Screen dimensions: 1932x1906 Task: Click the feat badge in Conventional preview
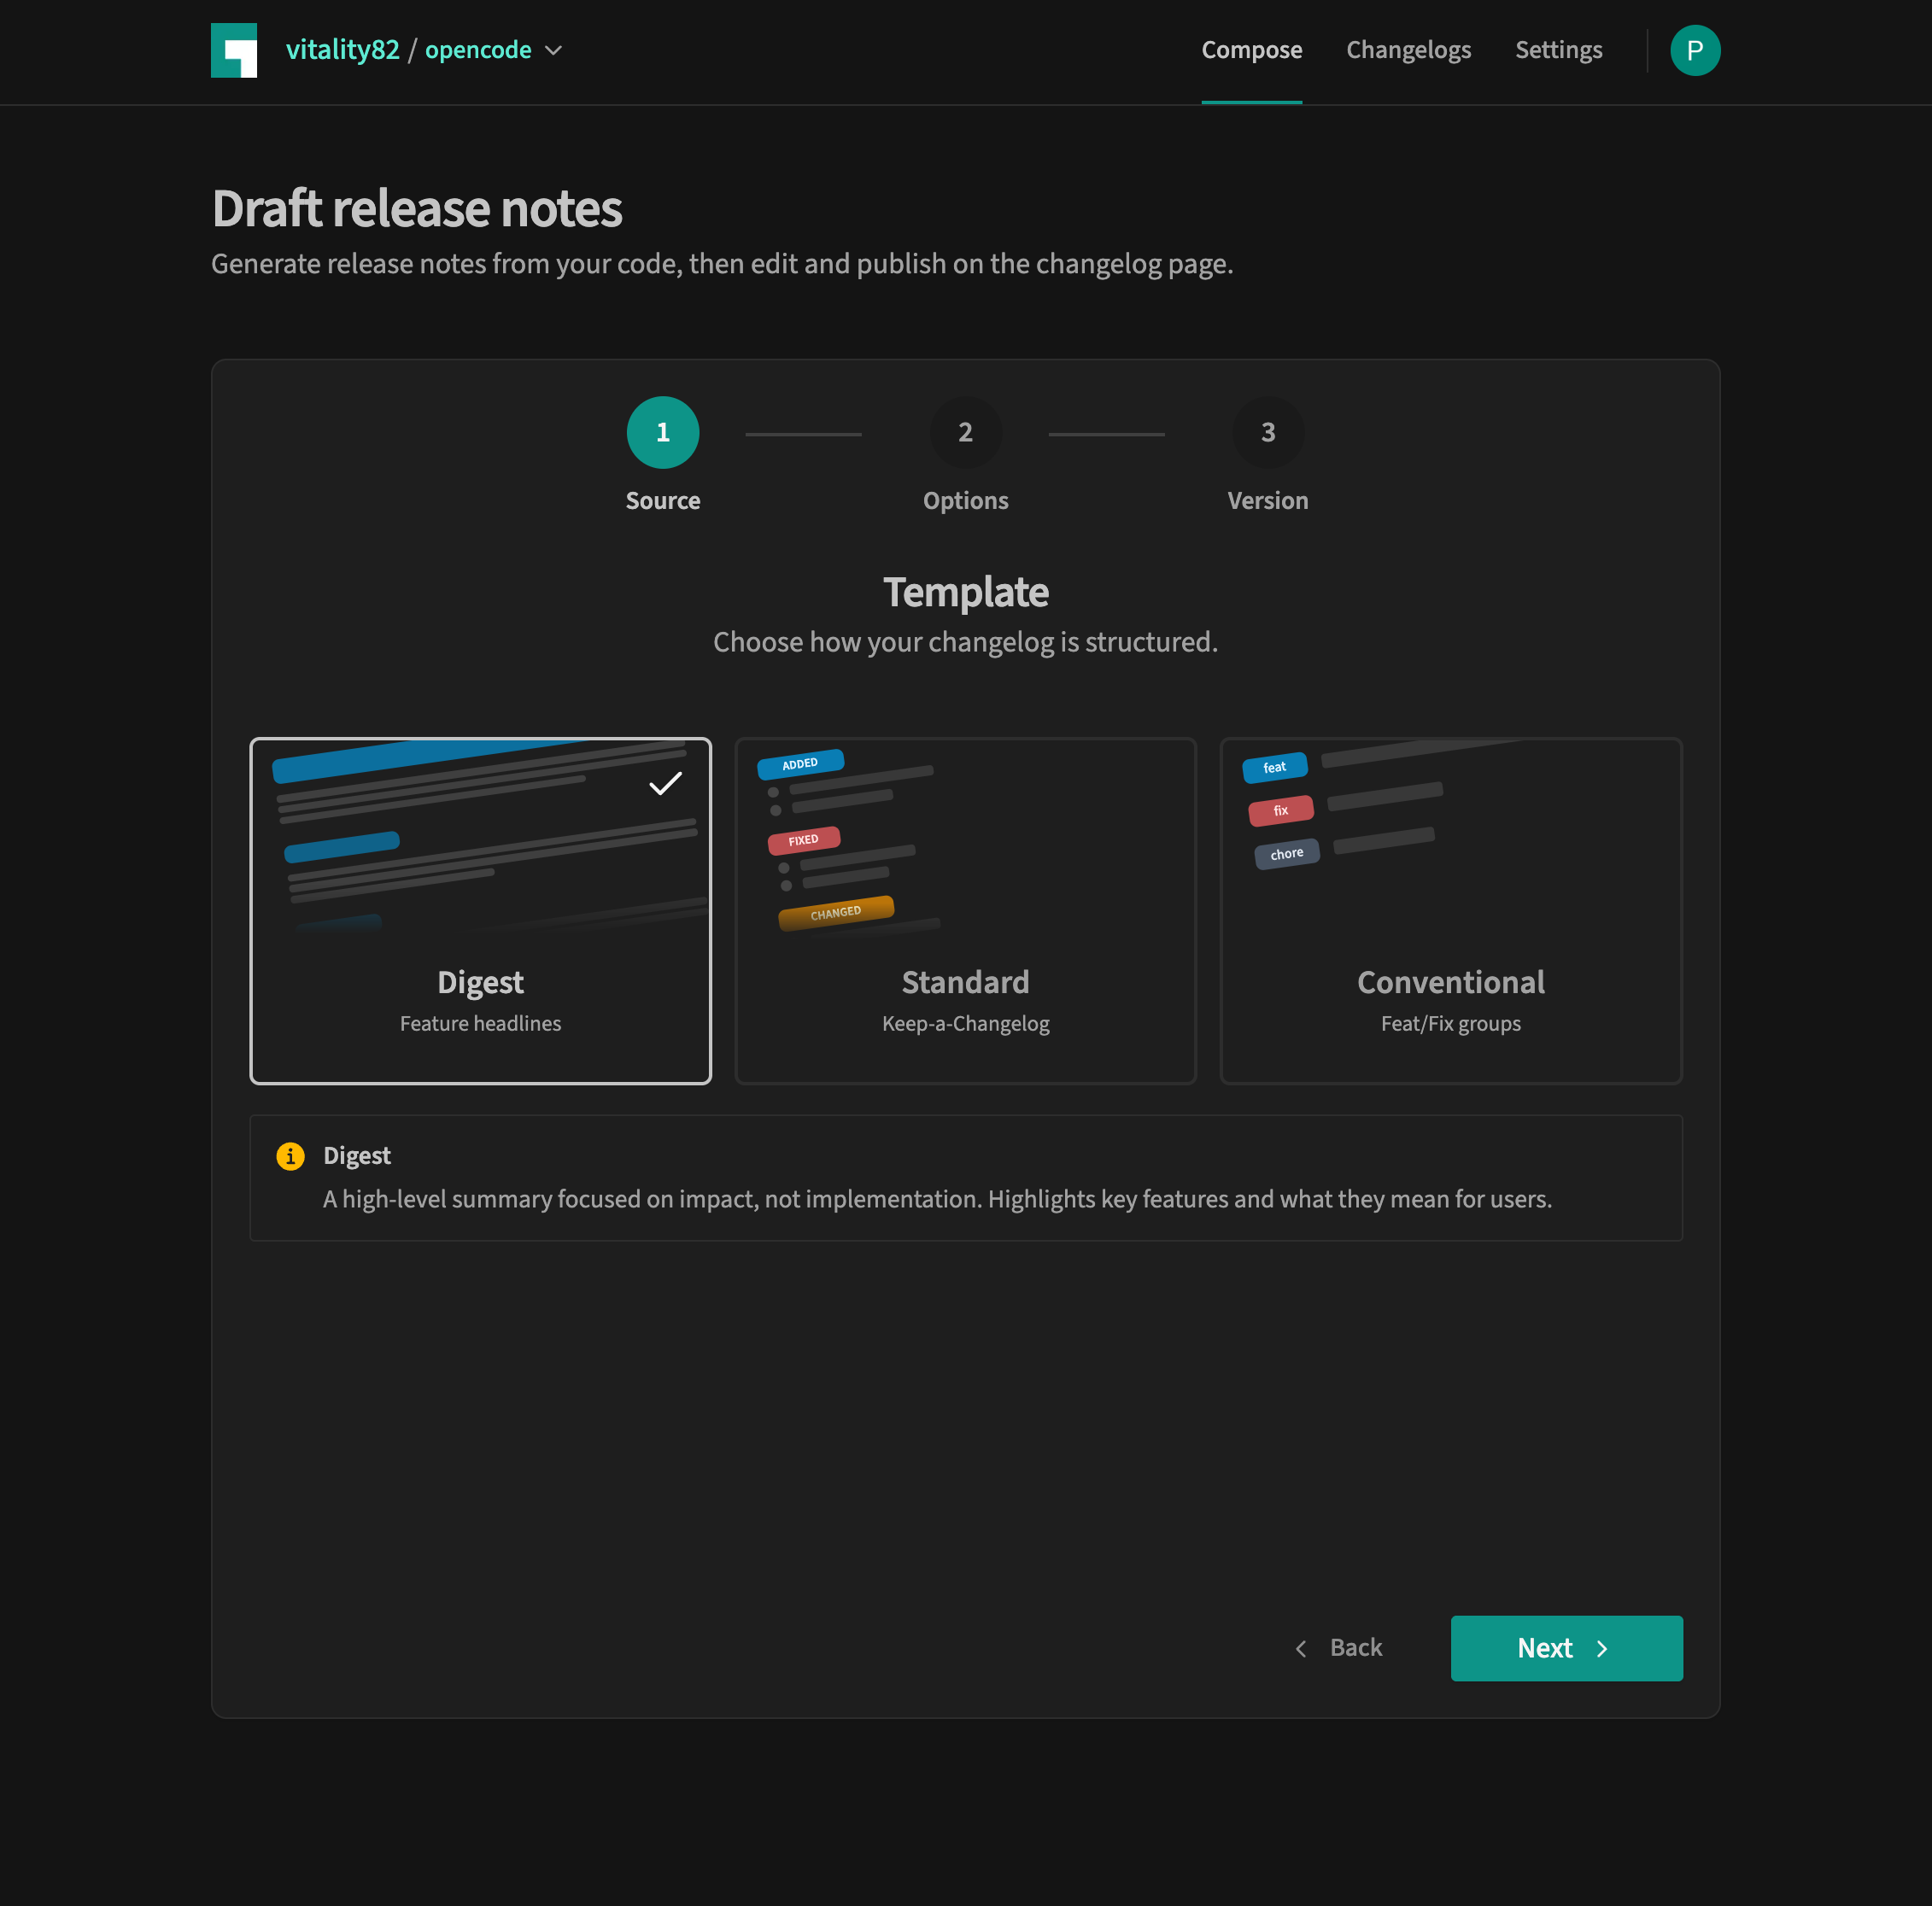pyautogui.click(x=1274, y=767)
